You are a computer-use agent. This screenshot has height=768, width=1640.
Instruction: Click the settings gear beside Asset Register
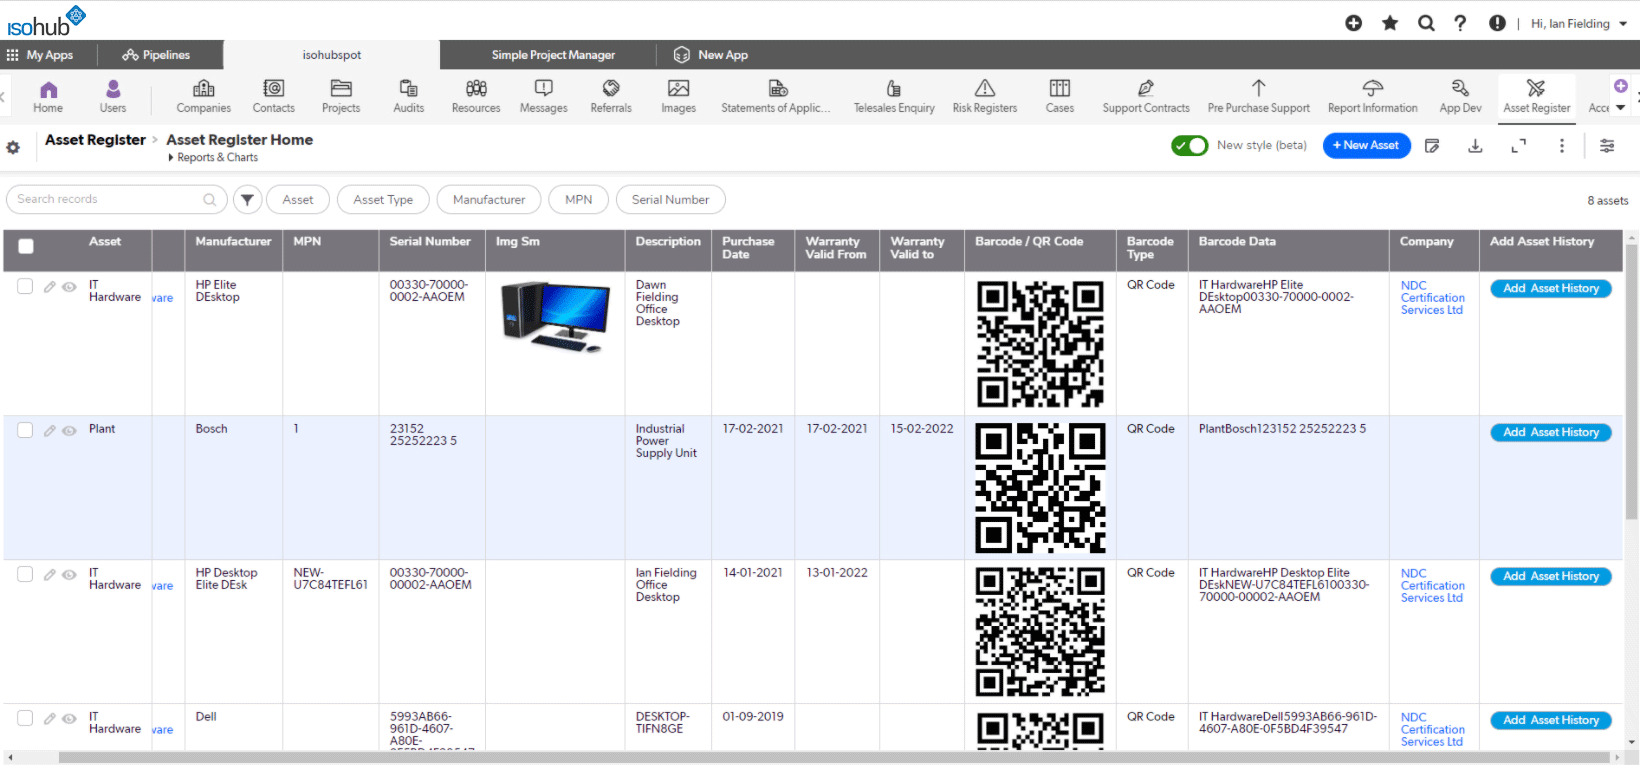13,147
